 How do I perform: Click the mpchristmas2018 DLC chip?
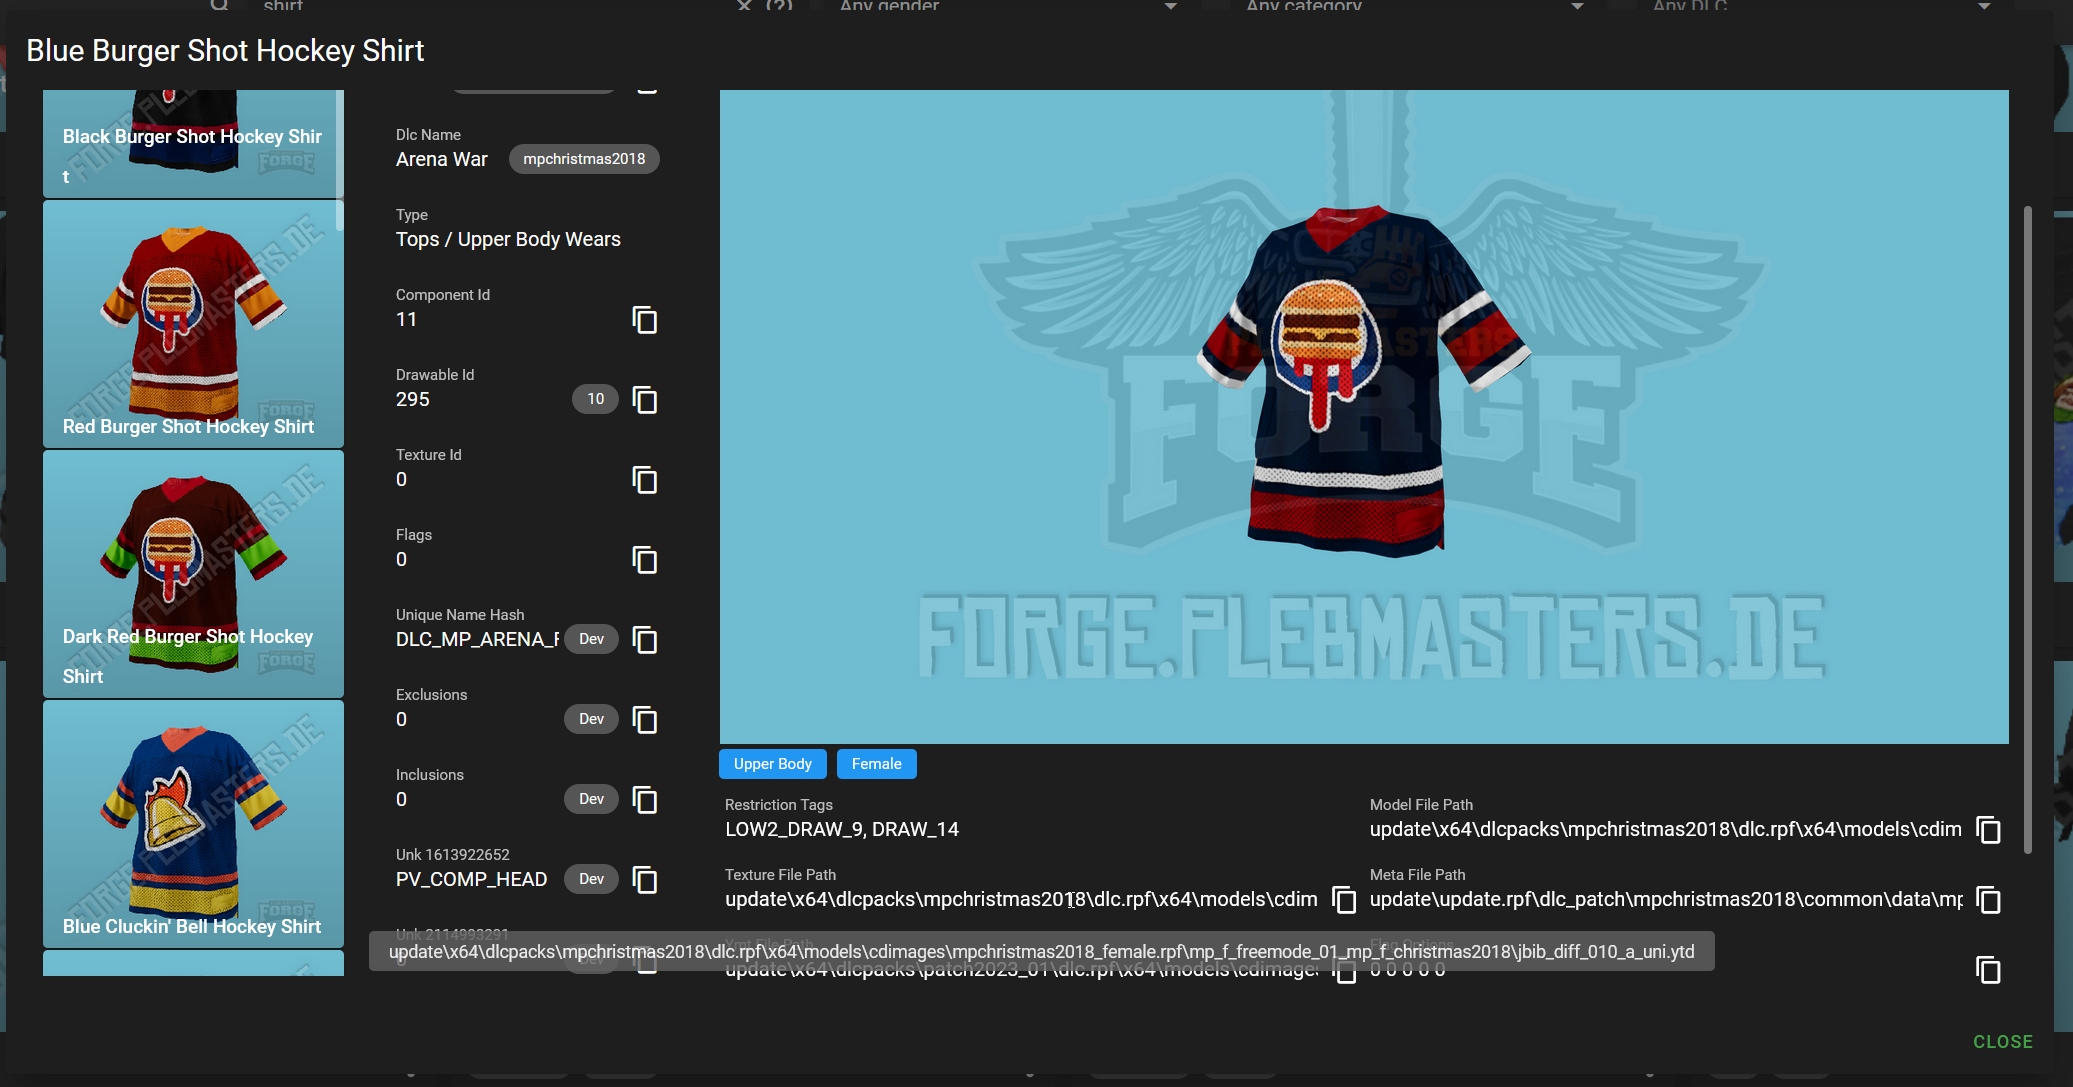pos(584,159)
